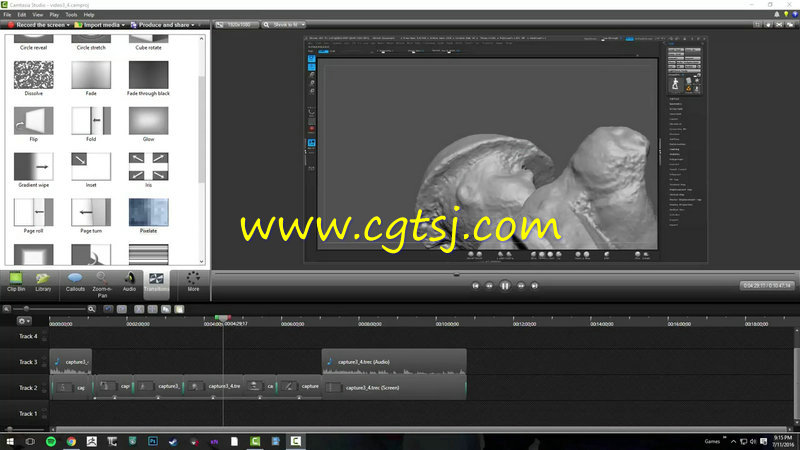Click the Import media button
Image resolution: width=800 pixels, height=450 pixels.
97,24
